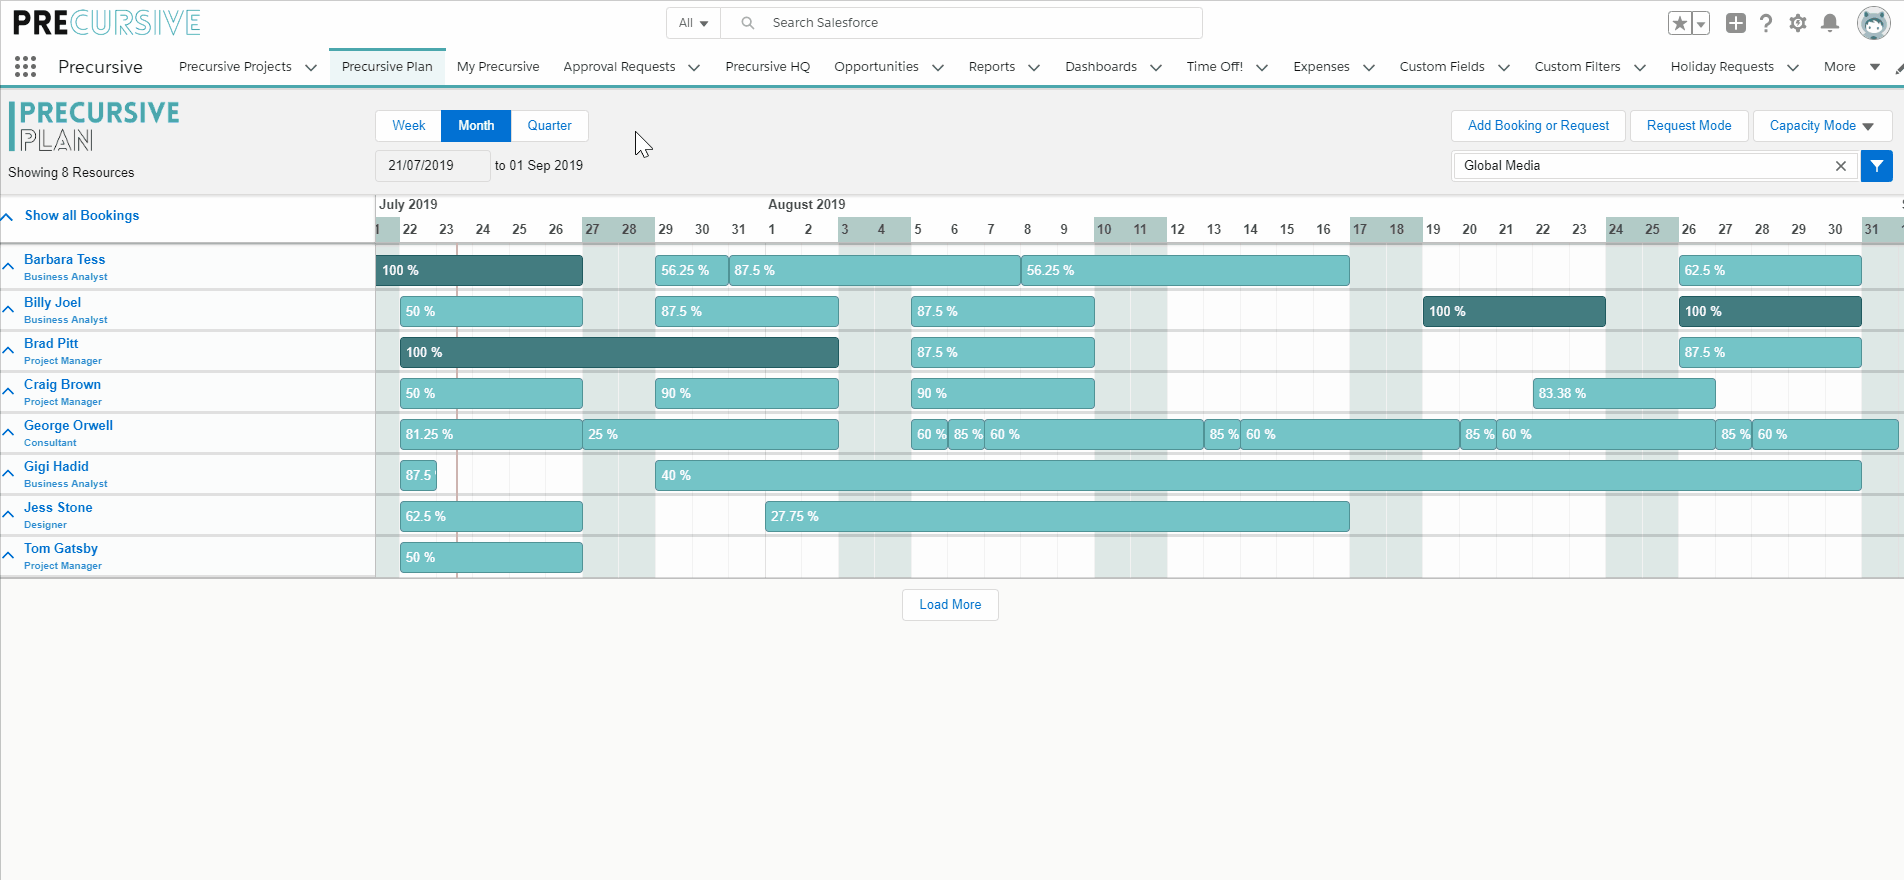Open the App Launcher grid icon
Viewport: 1904px width, 880px height.
26,67
